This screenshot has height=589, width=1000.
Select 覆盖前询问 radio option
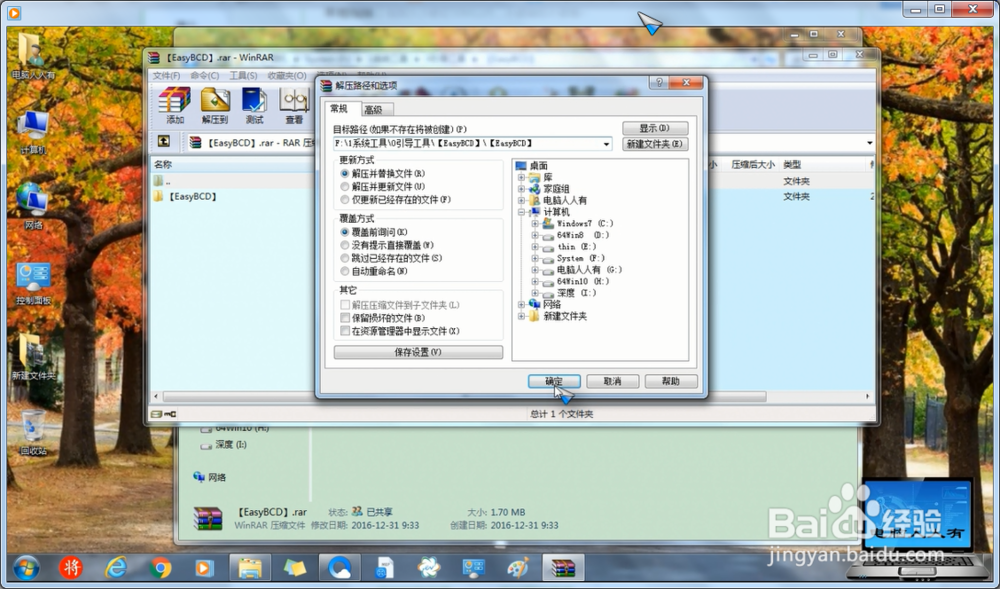[x=345, y=232]
